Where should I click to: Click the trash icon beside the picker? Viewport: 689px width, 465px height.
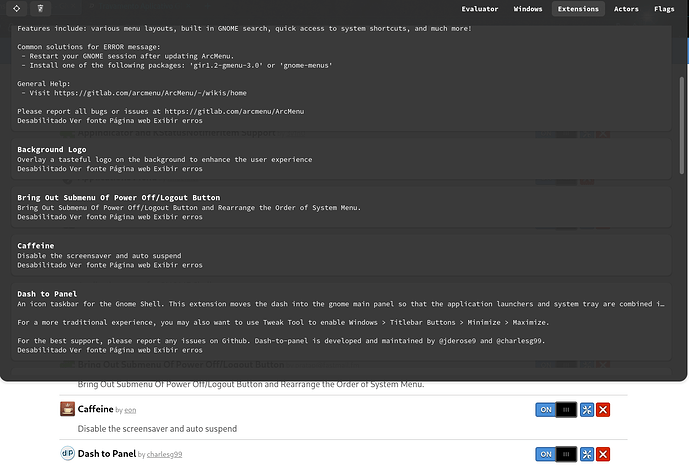pos(40,8)
